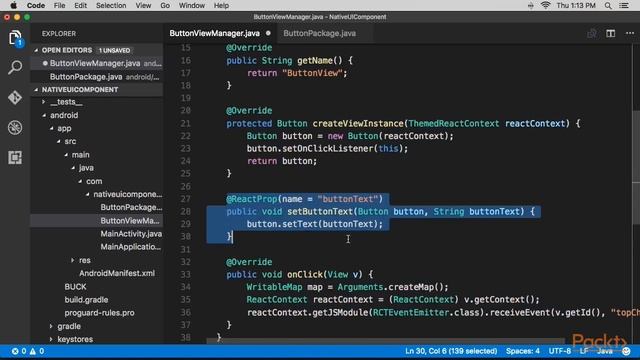
Task: Click the Open Changes icon in editor toolbar
Action: pos(591,33)
